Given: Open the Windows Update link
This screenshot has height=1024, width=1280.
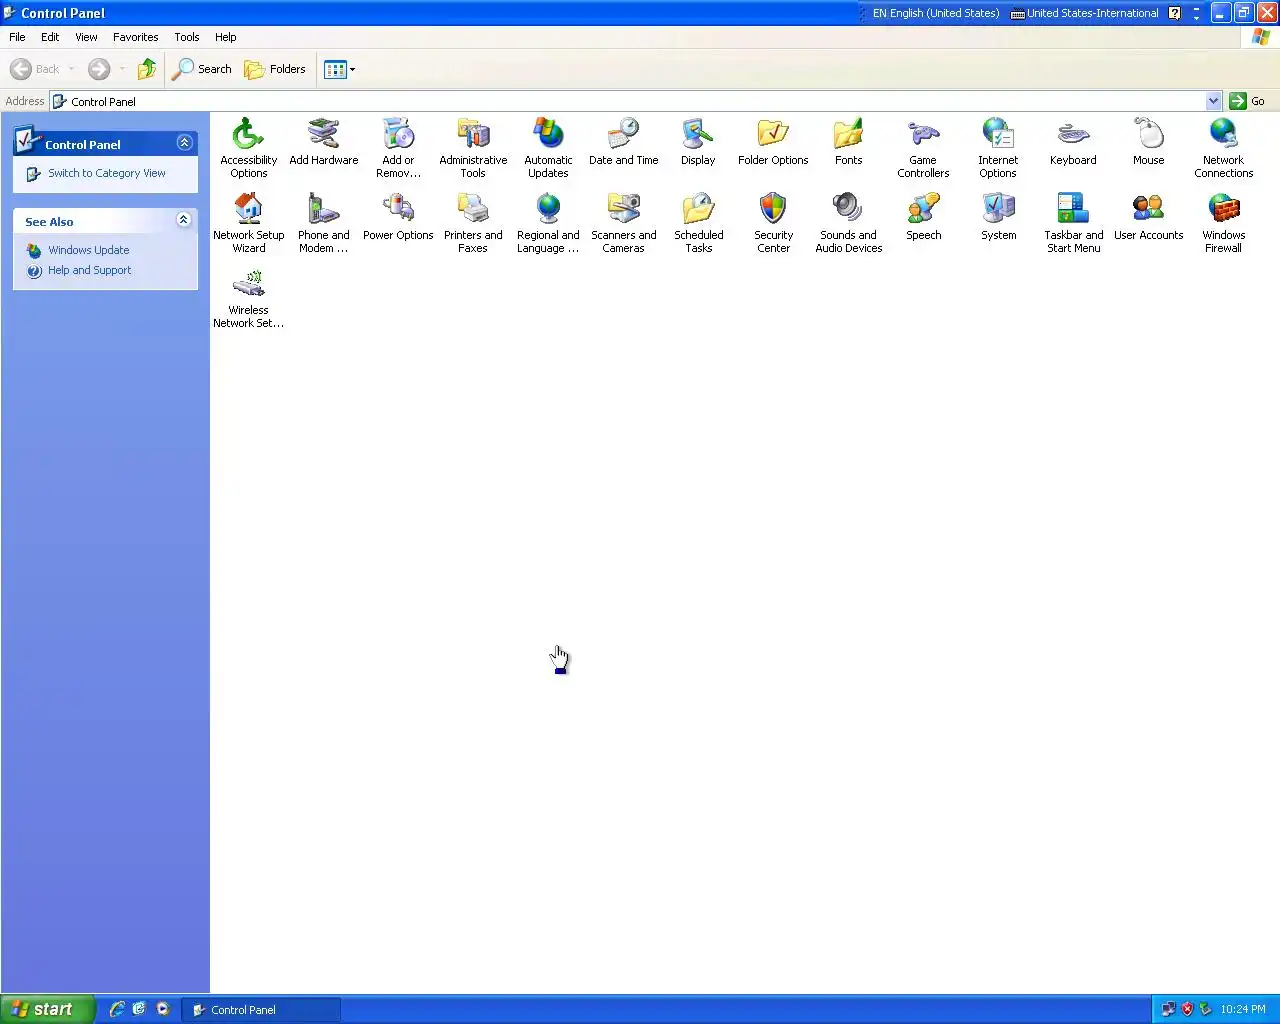Looking at the screenshot, I should [x=89, y=250].
